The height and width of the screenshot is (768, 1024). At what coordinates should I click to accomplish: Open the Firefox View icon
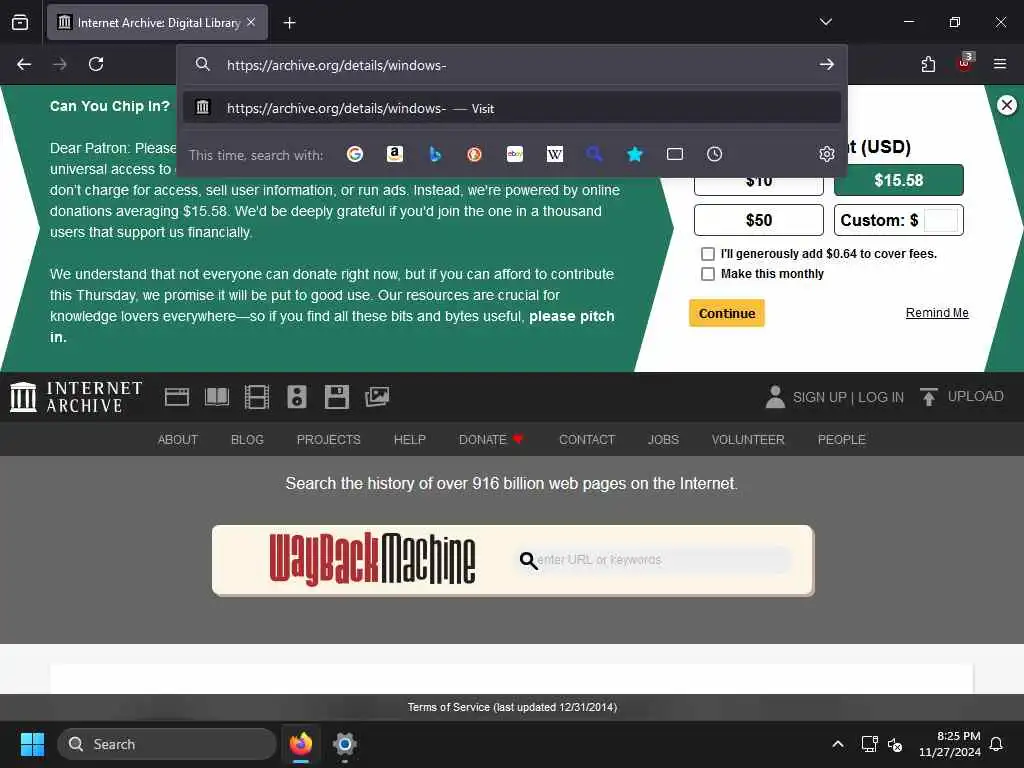click(20, 22)
